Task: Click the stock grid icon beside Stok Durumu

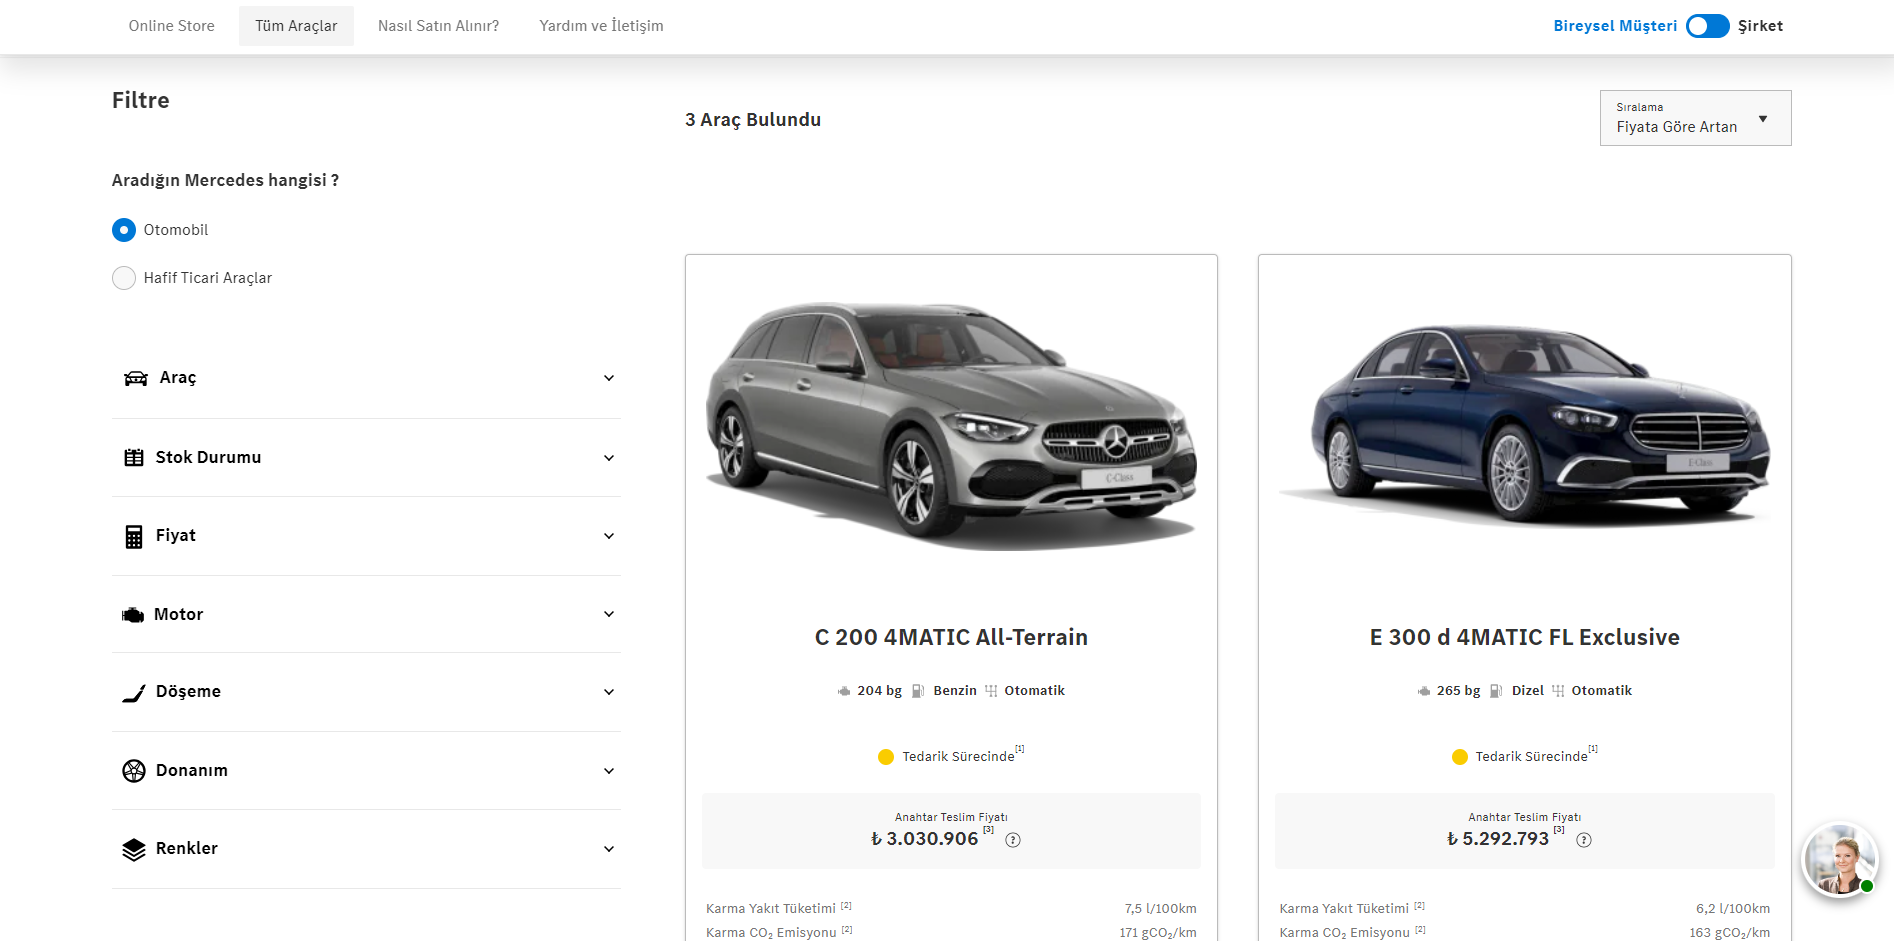Action: tap(134, 458)
